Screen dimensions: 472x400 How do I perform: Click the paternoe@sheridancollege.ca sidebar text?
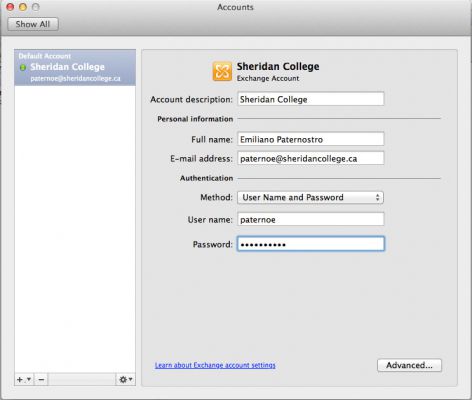(75, 78)
